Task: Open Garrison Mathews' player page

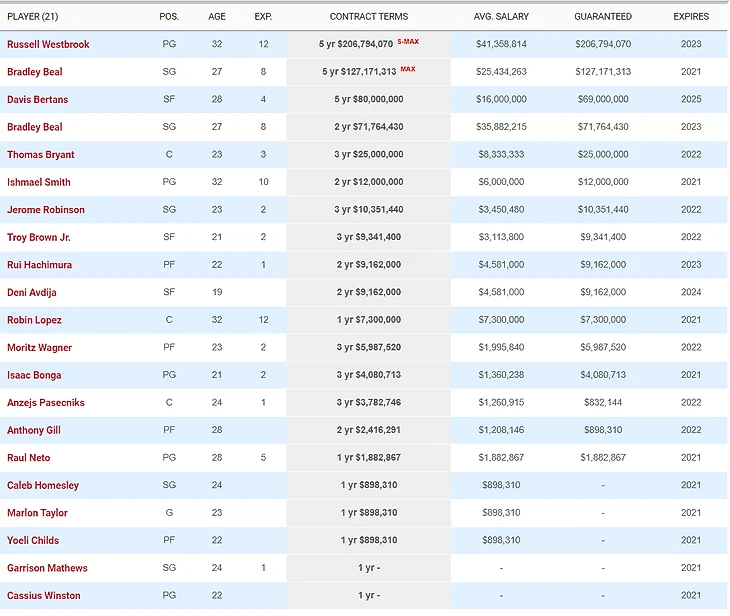Action: click(47, 568)
